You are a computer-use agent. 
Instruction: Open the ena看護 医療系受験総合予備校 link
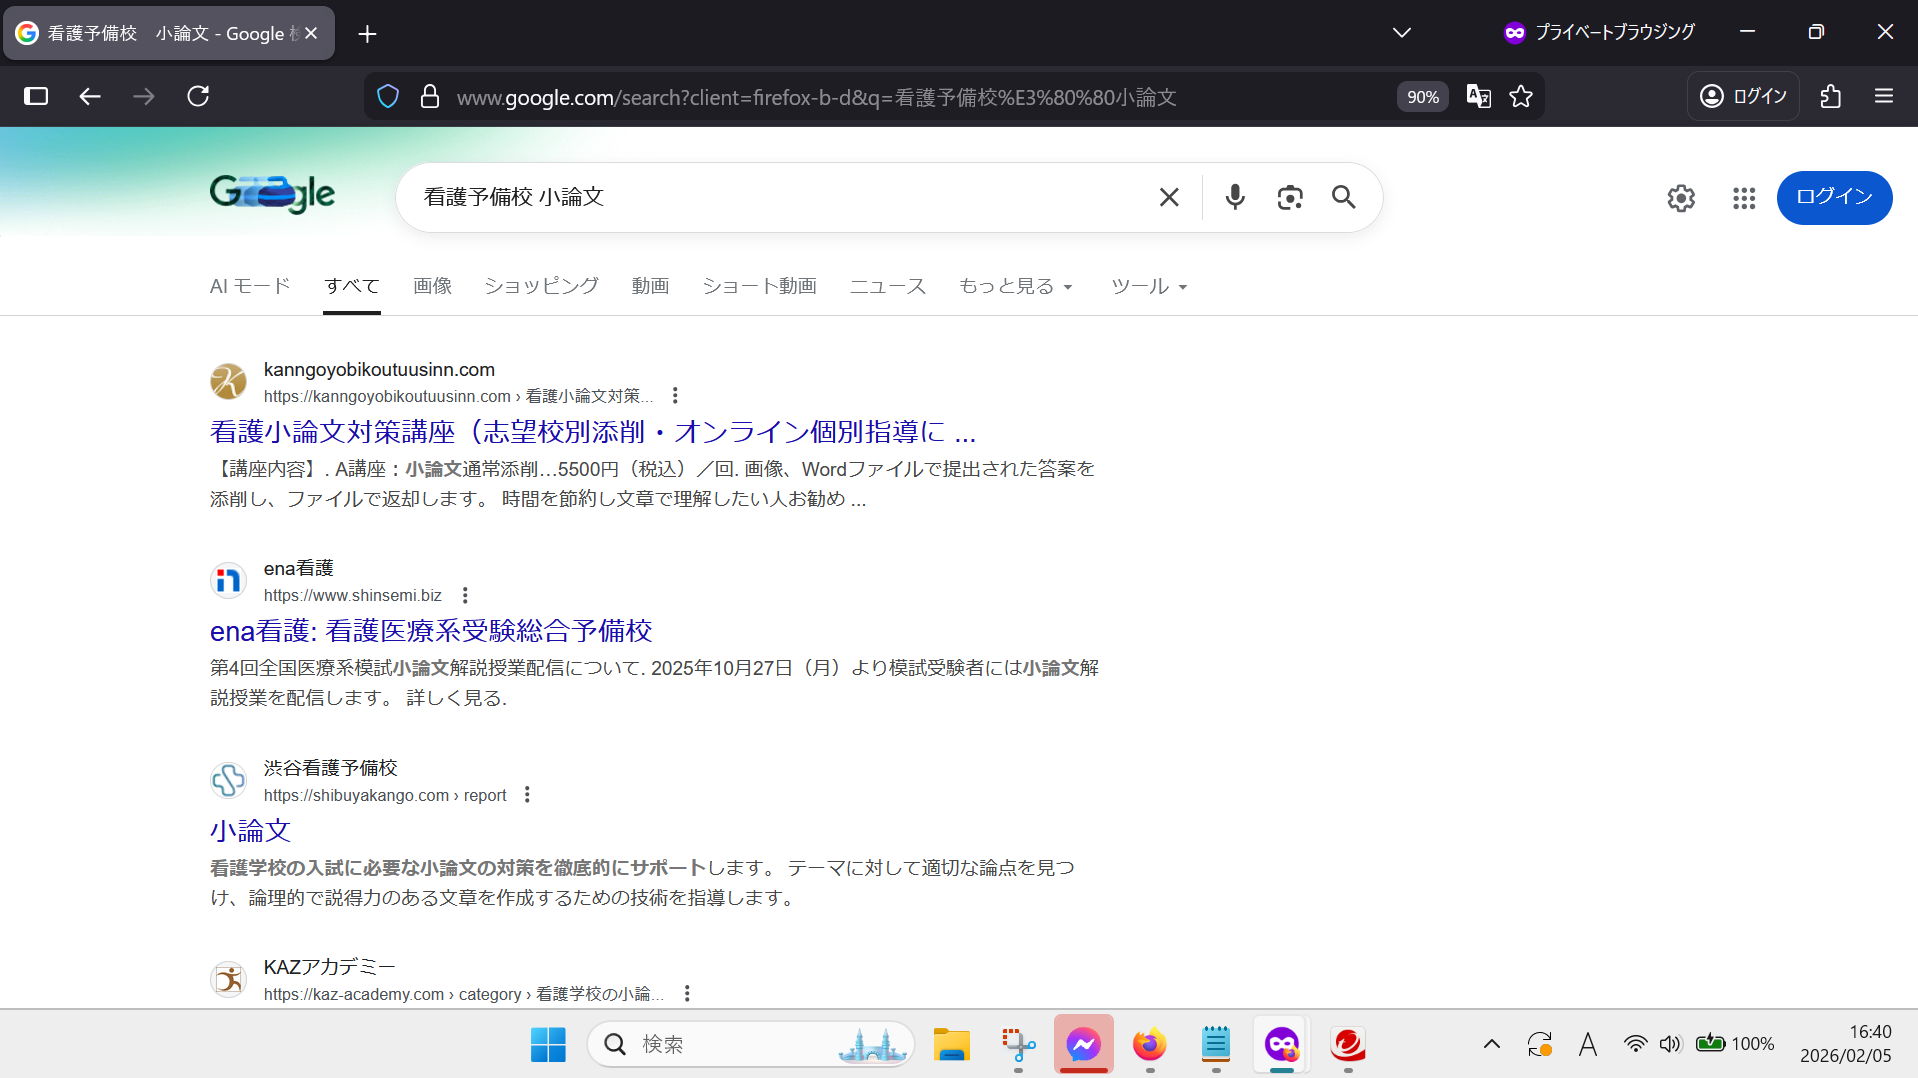tap(431, 631)
